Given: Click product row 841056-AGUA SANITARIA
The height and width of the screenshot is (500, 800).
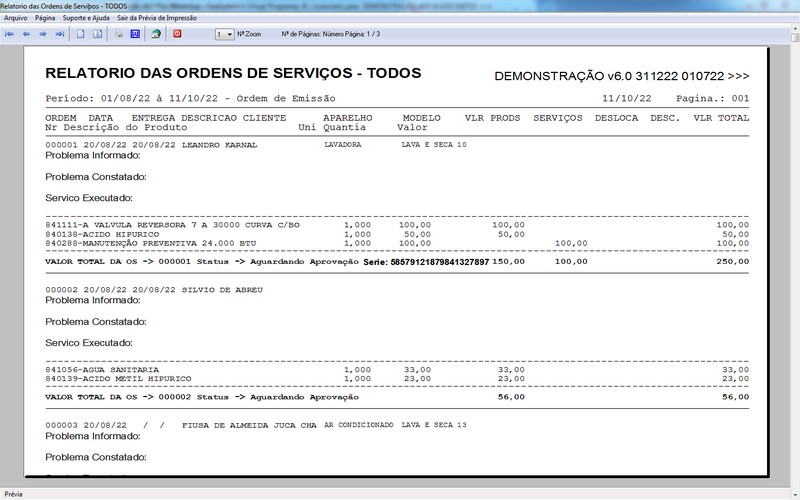Looking at the screenshot, I should click(397, 370).
